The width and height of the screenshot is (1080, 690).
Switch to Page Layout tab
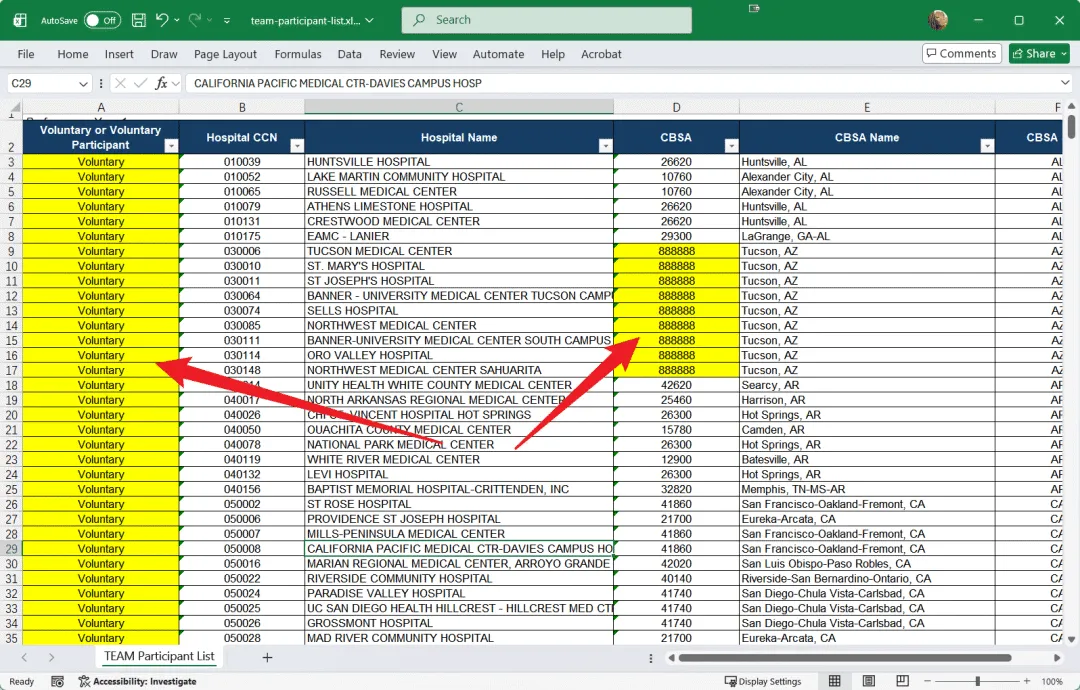[225, 54]
